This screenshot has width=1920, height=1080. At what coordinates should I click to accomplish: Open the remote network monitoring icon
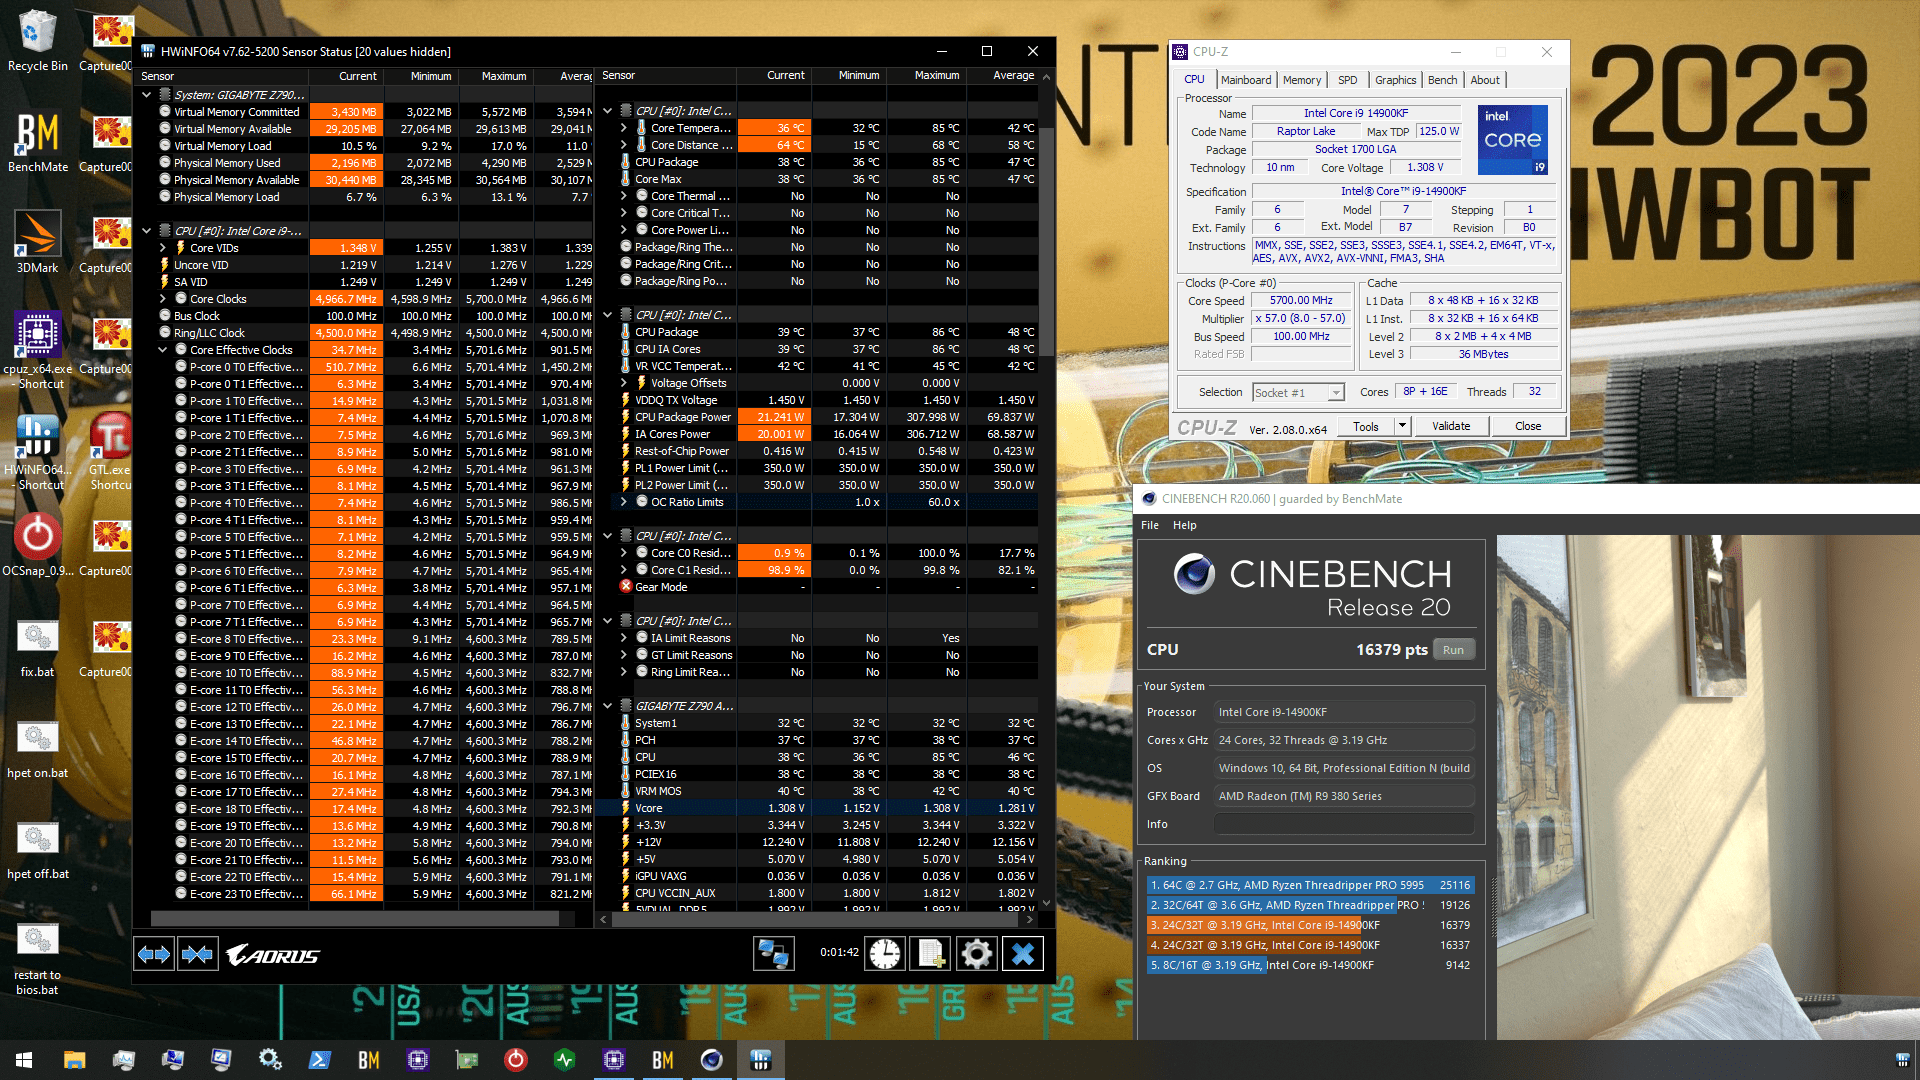coord(773,954)
